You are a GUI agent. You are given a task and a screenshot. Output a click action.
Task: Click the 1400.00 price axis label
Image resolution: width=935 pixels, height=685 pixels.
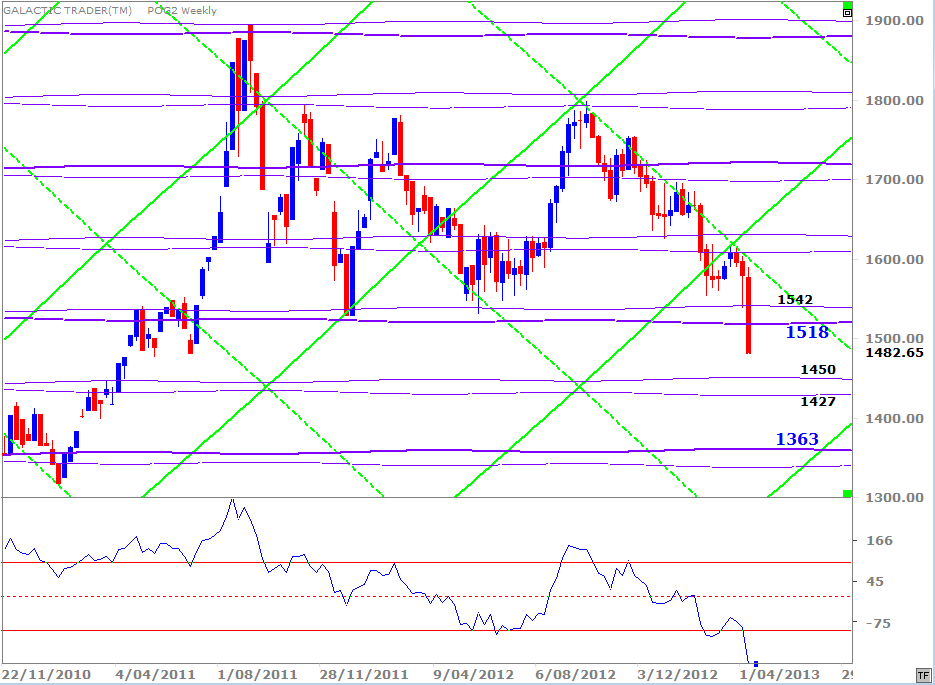(x=894, y=419)
